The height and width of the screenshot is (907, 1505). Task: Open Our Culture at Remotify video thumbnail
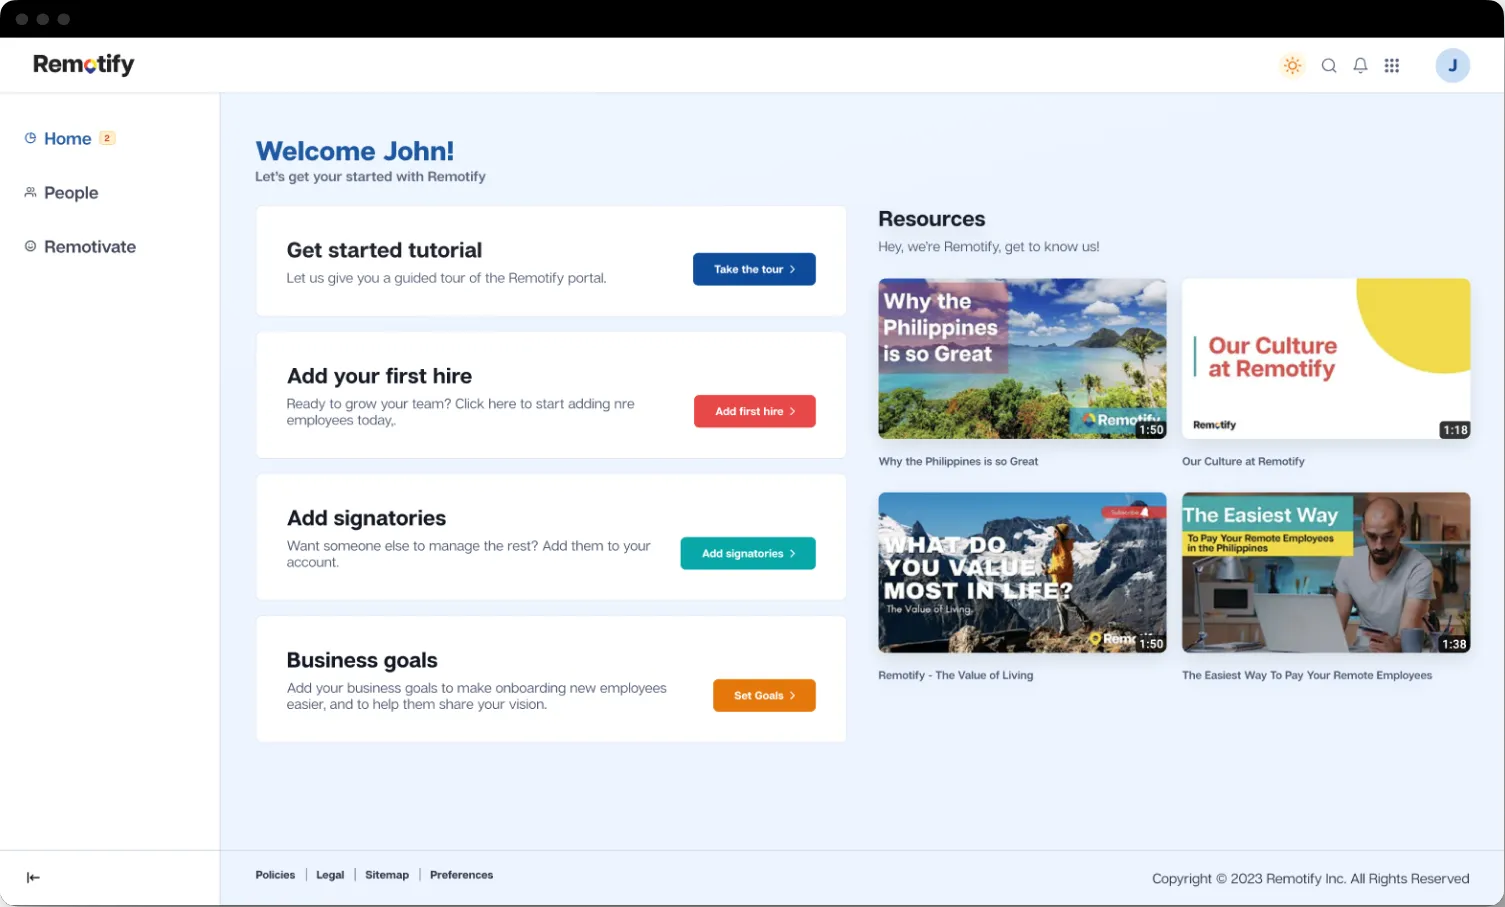point(1325,358)
